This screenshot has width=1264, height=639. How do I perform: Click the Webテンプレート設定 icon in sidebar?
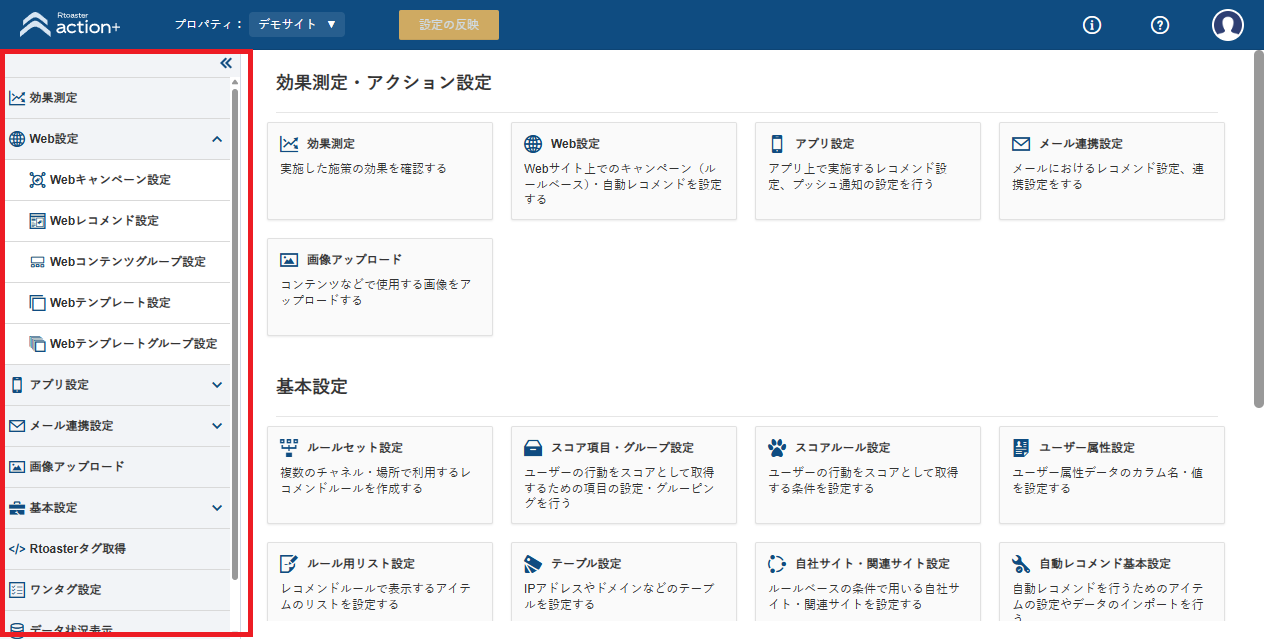coord(38,303)
